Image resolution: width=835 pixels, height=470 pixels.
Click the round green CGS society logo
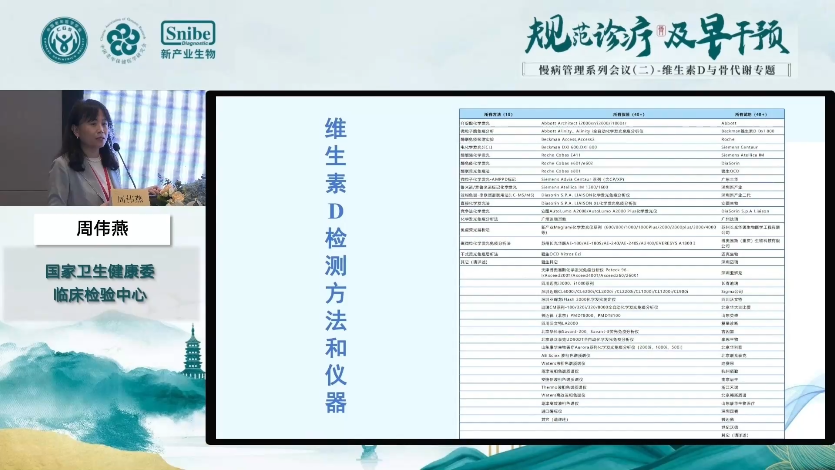coord(64,40)
